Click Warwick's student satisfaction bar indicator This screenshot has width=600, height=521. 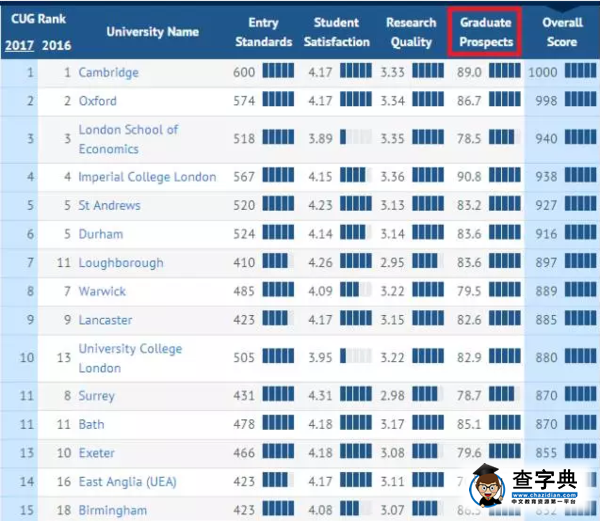356,290
